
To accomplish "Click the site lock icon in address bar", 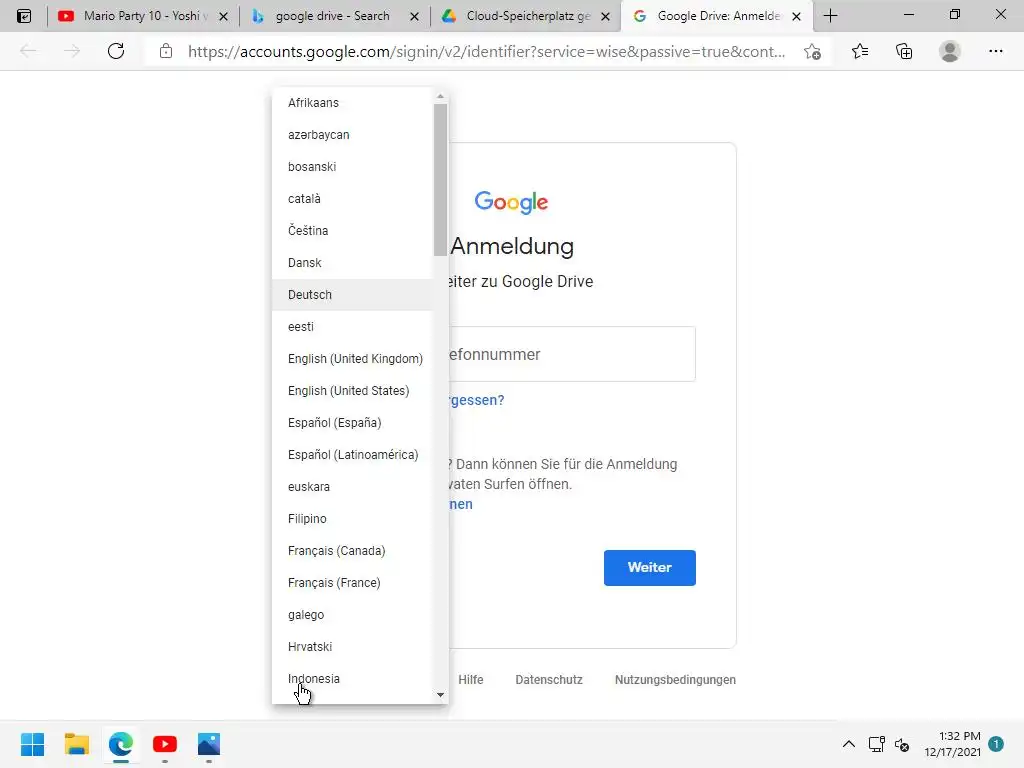I will click(166, 52).
